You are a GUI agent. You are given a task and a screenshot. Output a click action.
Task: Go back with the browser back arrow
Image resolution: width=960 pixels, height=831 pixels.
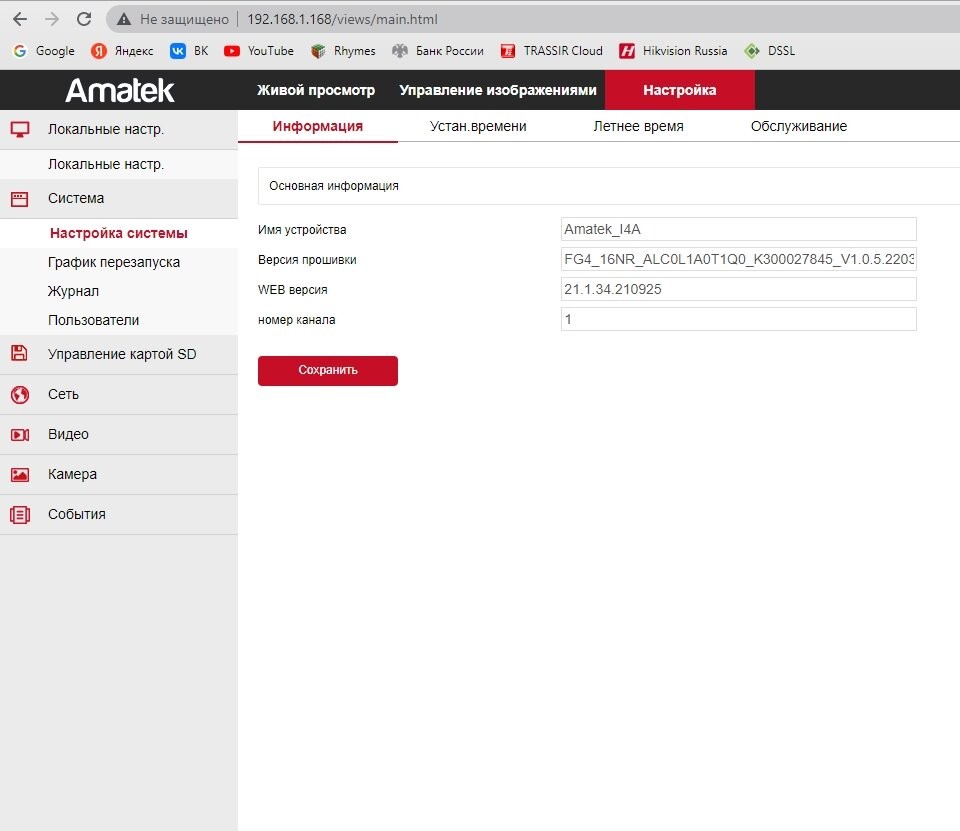coord(20,19)
